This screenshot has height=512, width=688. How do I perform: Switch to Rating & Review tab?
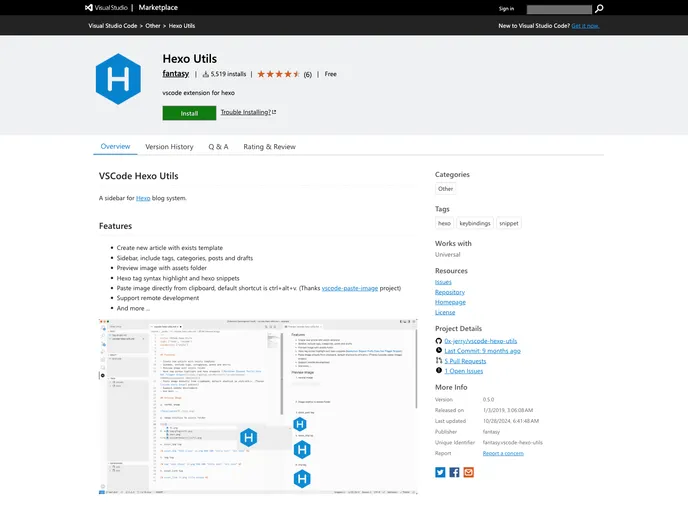pyautogui.click(x=269, y=147)
